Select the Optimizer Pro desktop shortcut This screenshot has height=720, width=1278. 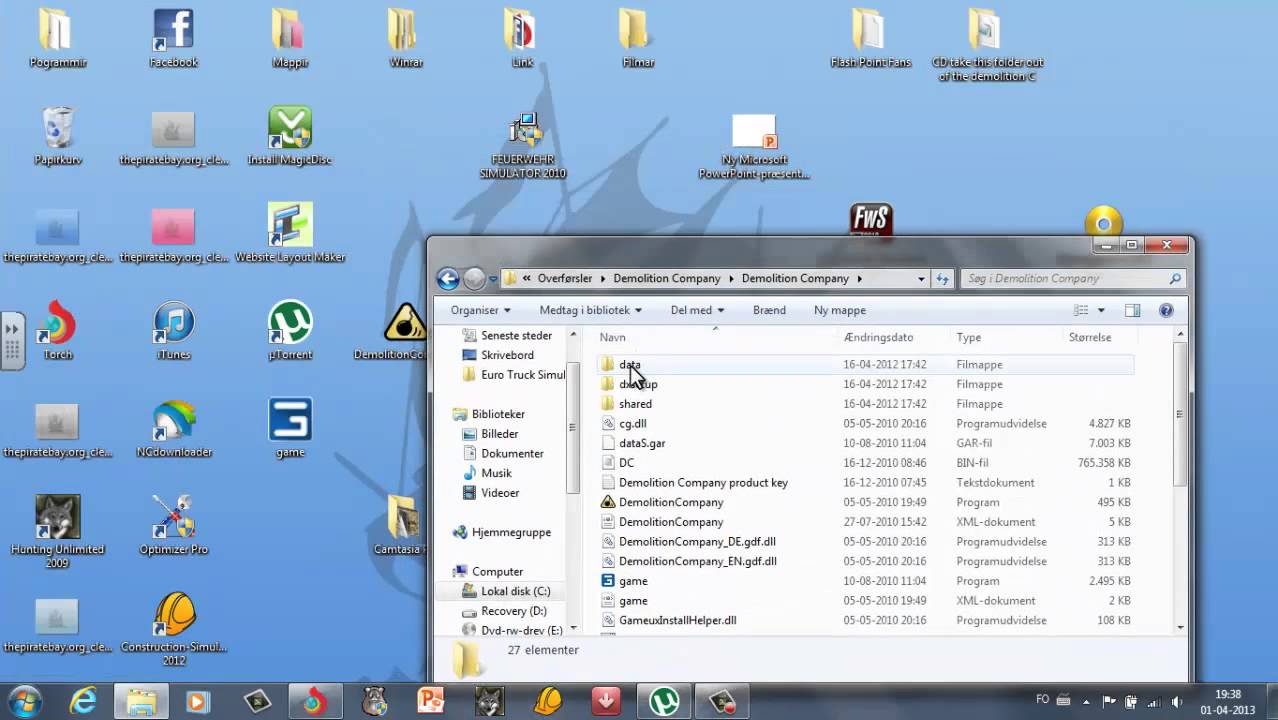point(174,525)
